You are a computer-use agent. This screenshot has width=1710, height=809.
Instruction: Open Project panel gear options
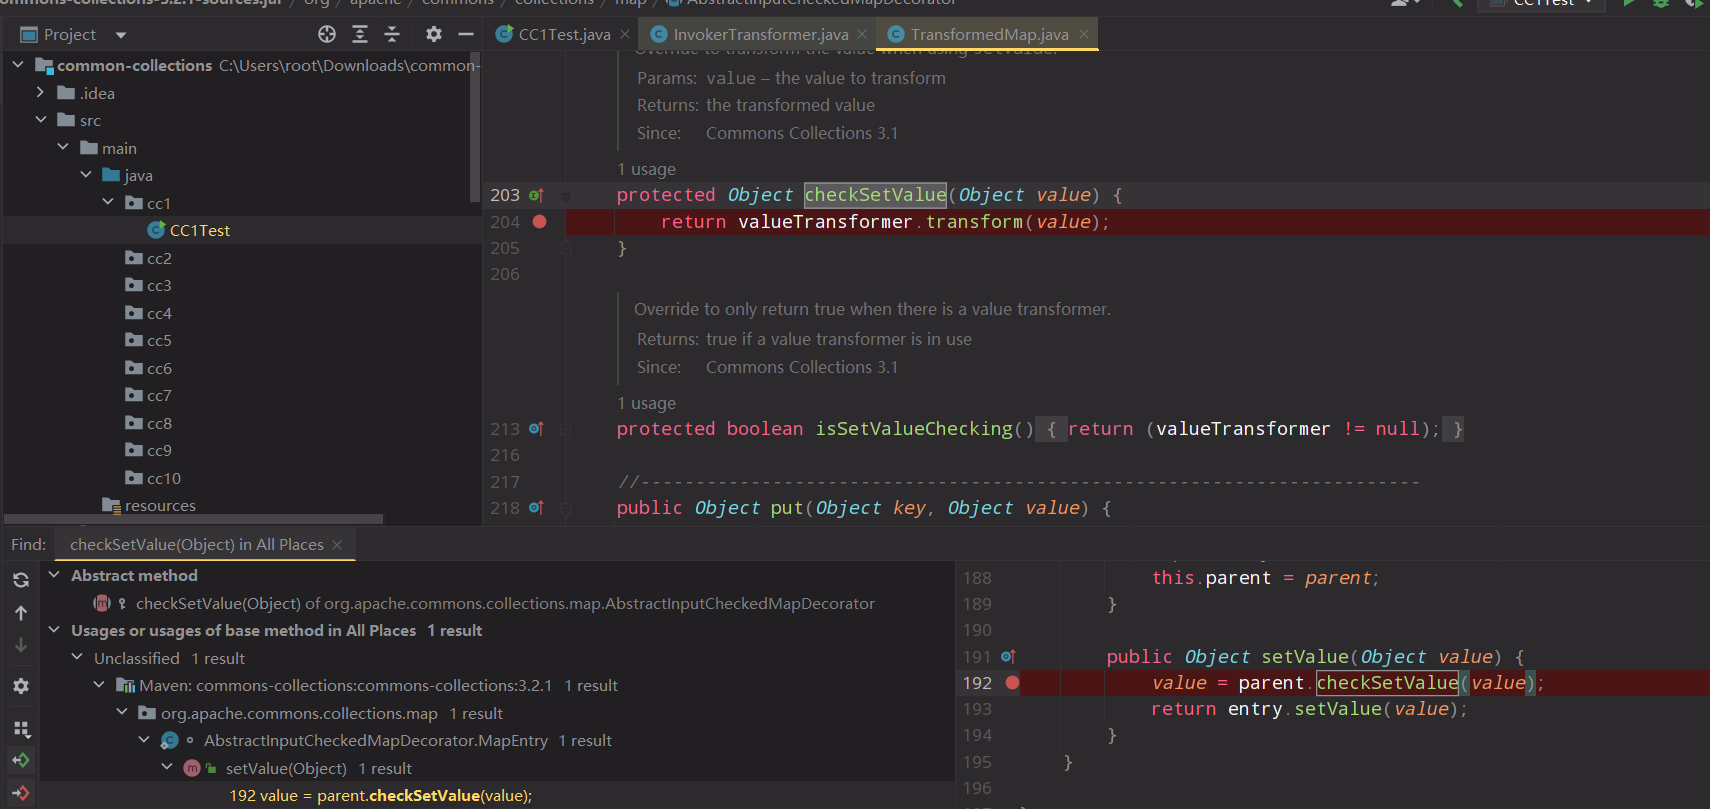pos(433,34)
